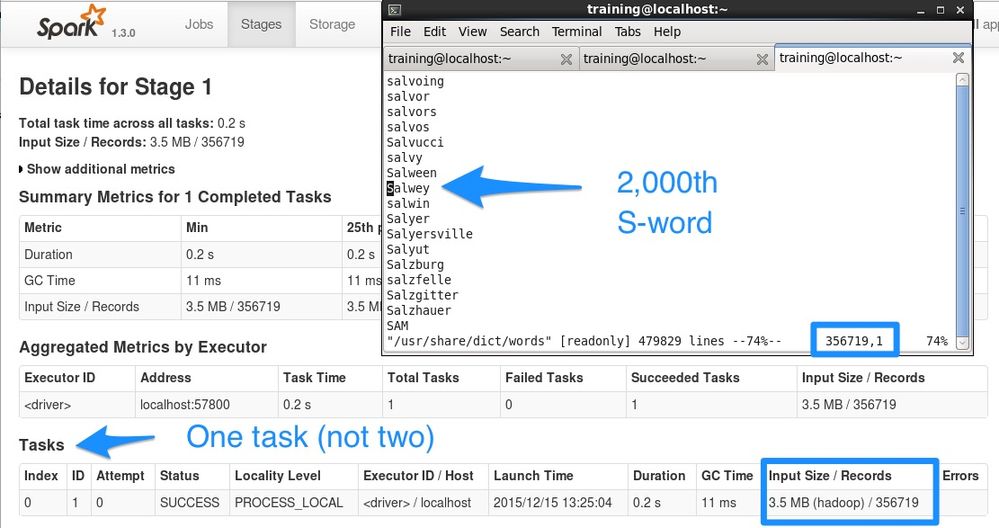Expand Show additional metrics
This screenshot has width=999, height=528.
[x=97, y=169]
